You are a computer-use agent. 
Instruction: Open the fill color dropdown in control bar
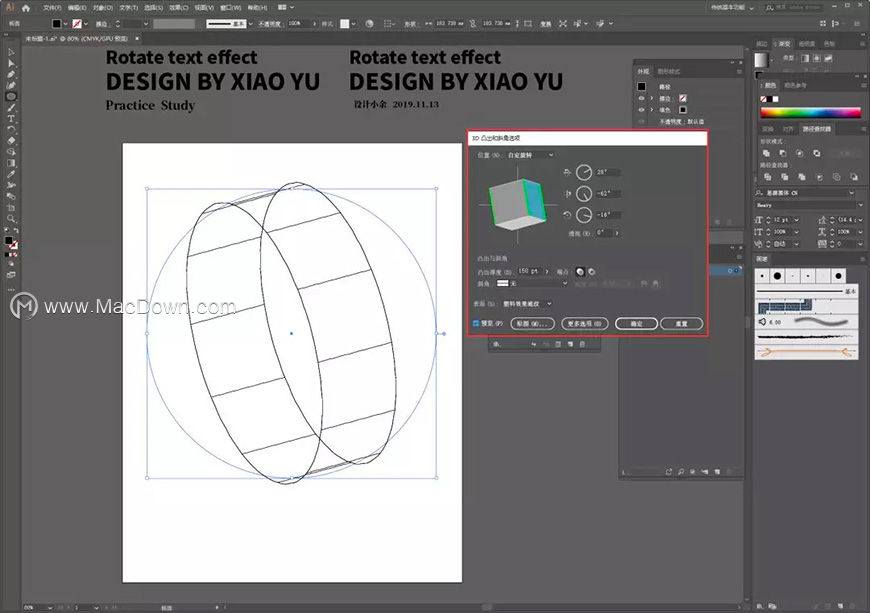pos(65,24)
